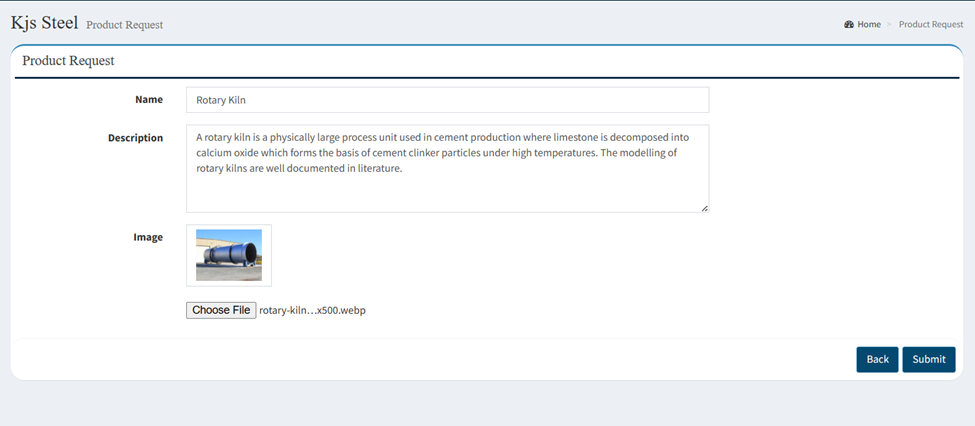Click the breadcrumb separator arrow after Home
975x426 pixels.
[x=890, y=25]
